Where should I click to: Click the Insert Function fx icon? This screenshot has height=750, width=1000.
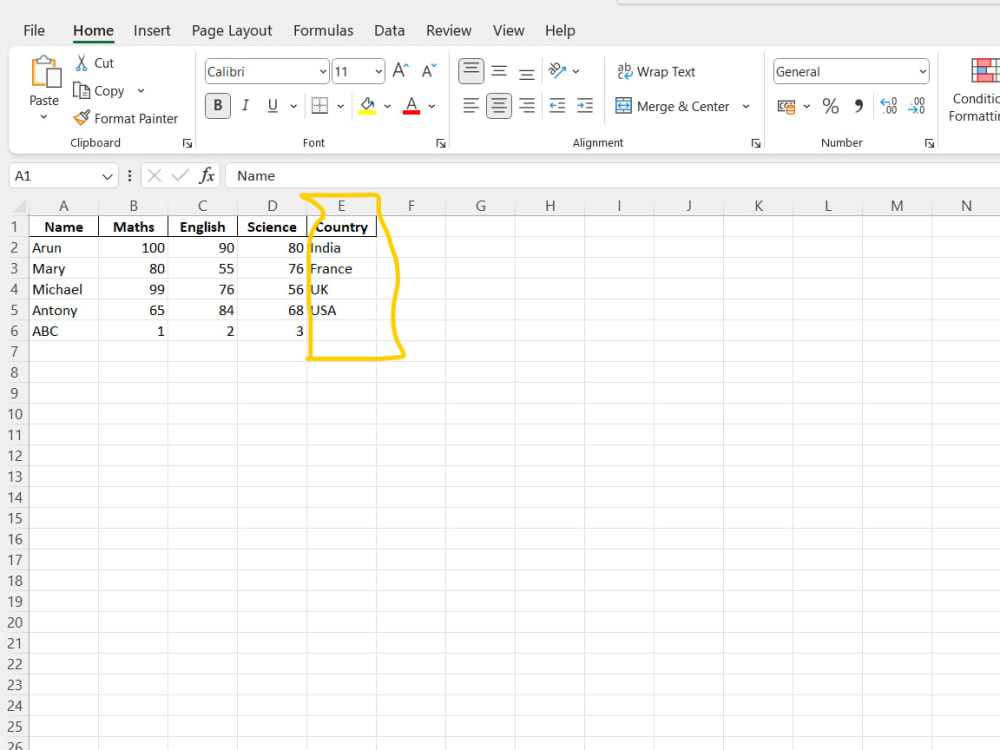[x=207, y=175]
